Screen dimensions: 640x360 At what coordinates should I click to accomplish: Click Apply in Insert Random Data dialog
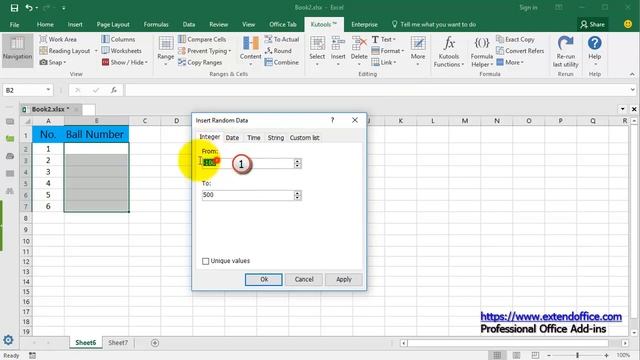coord(344,280)
